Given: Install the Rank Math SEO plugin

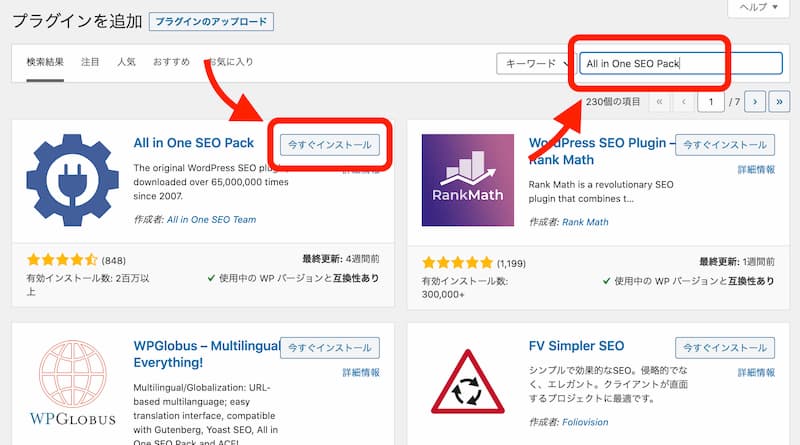Looking at the screenshot, I should [x=725, y=145].
